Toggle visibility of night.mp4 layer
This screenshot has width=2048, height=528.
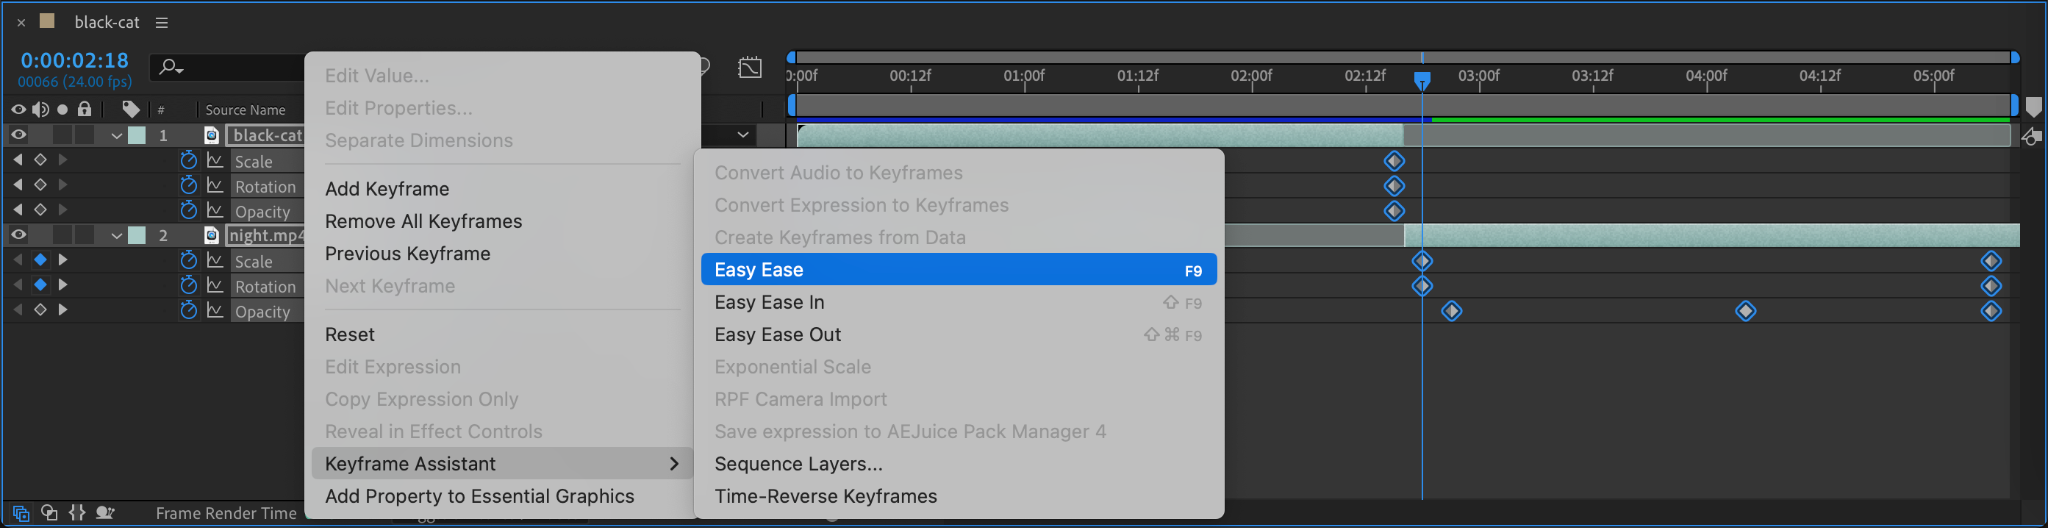[18, 235]
